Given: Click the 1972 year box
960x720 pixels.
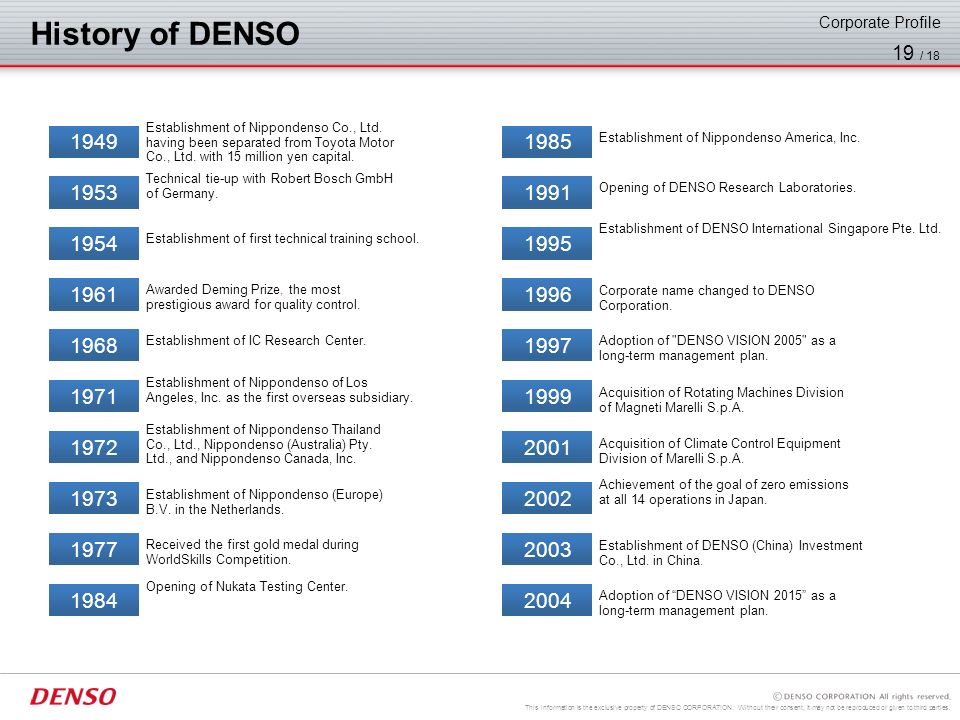Looking at the screenshot, I should 94,448.
